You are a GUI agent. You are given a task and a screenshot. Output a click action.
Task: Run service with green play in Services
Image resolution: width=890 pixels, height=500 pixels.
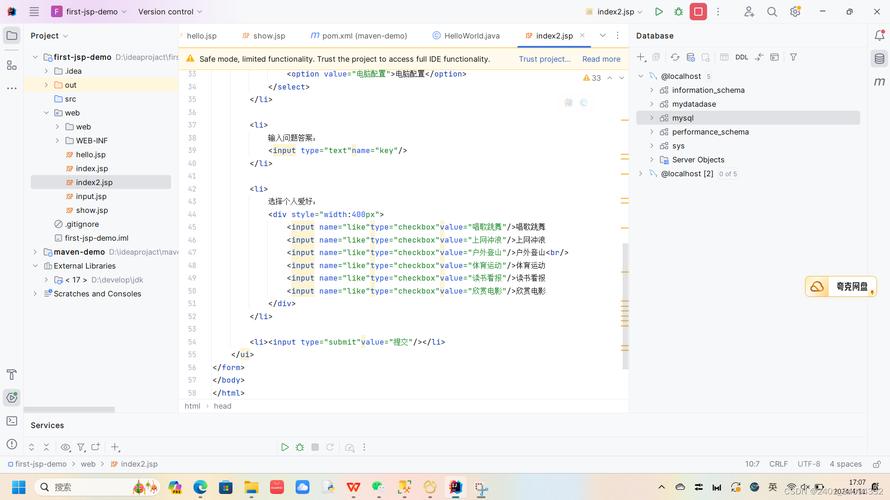tap(284, 447)
